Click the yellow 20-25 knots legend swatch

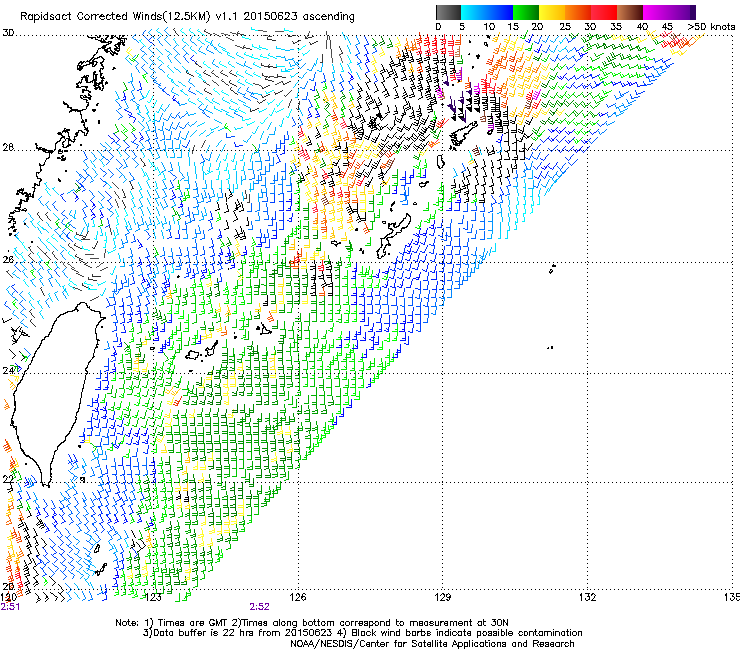click(x=552, y=12)
